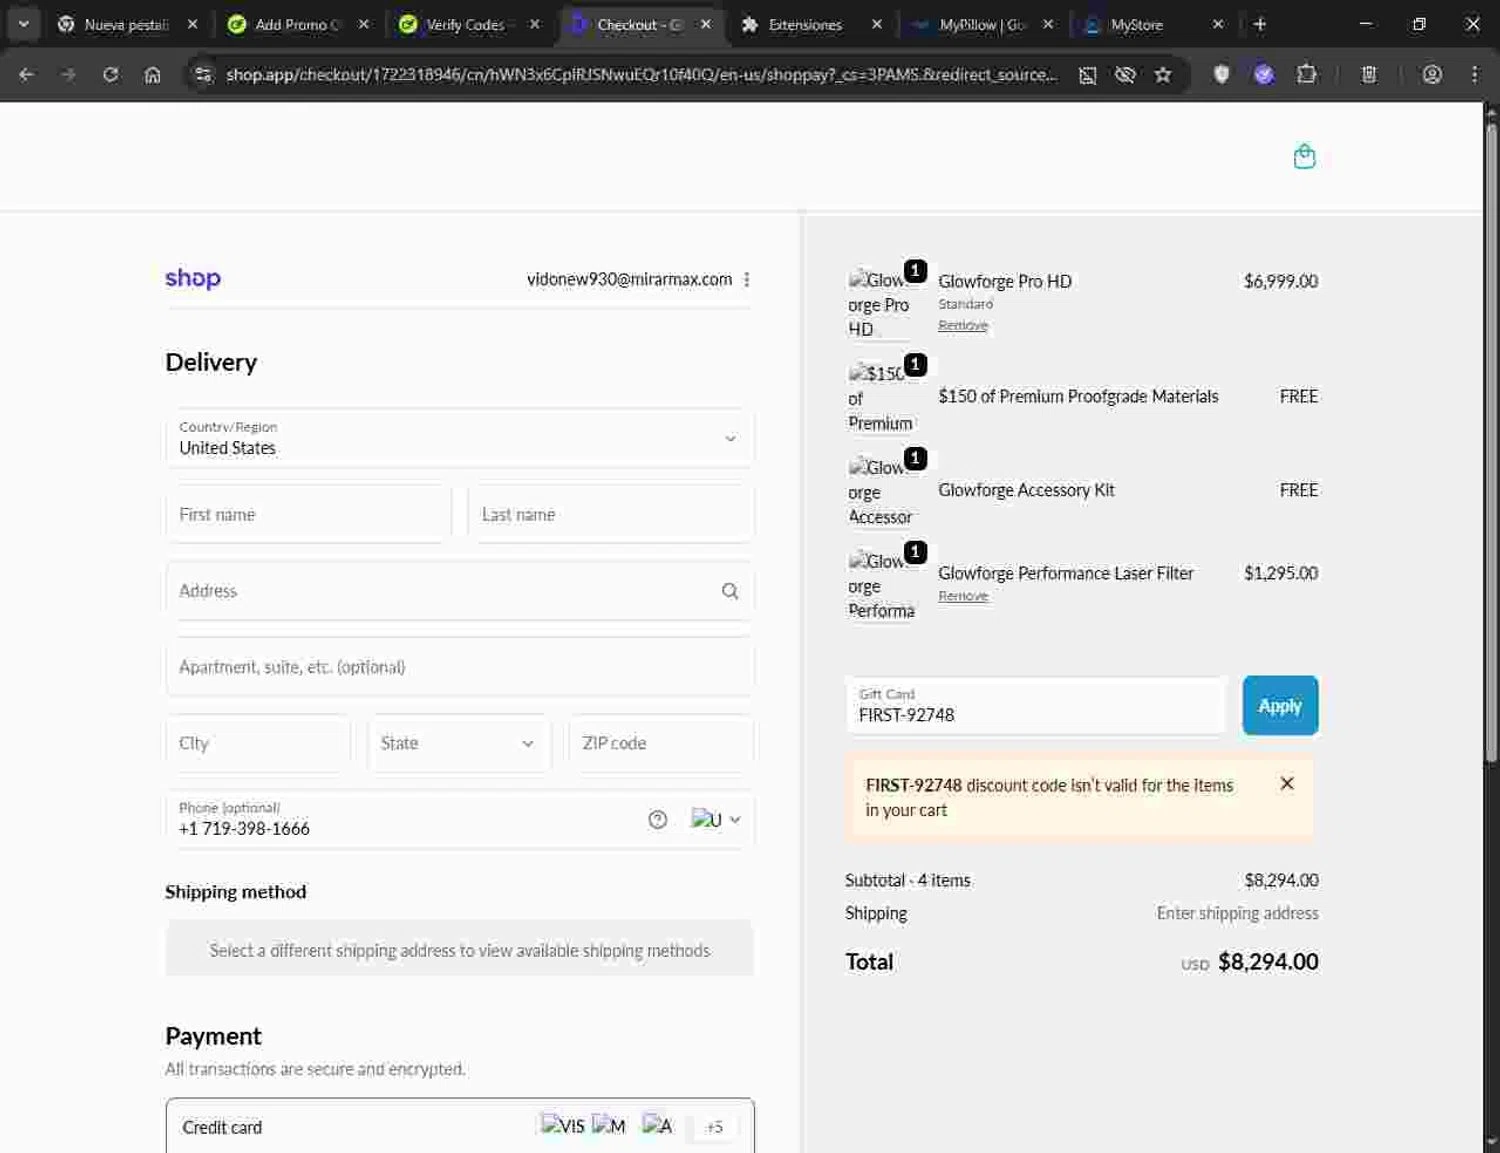Open the account options menu beside email

[747, 280]
